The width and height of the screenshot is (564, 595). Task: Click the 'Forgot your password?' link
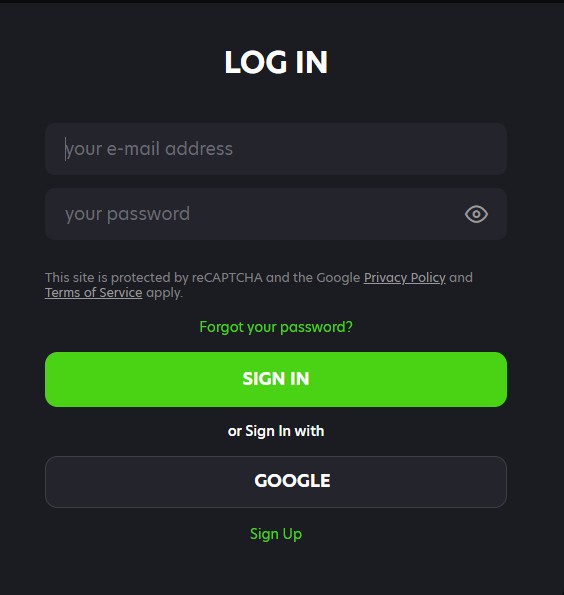pos(276,327)
